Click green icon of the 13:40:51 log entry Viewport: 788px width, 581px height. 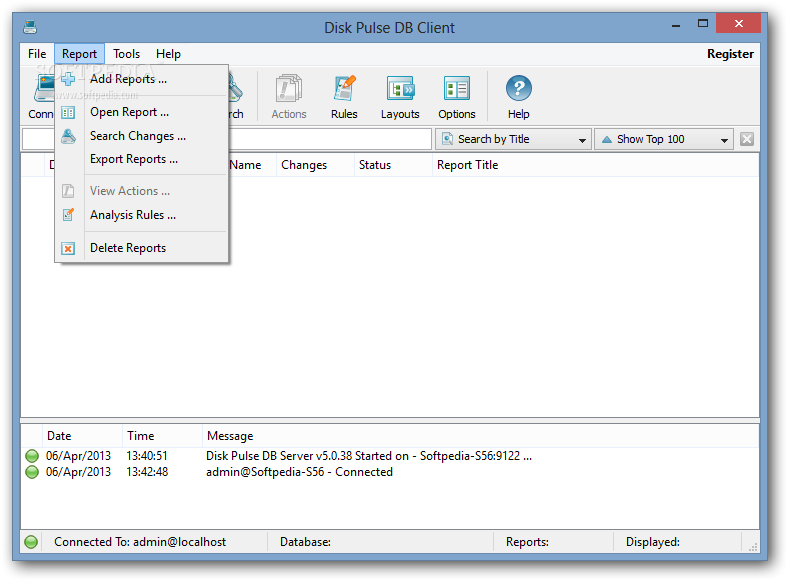point(32,456)
